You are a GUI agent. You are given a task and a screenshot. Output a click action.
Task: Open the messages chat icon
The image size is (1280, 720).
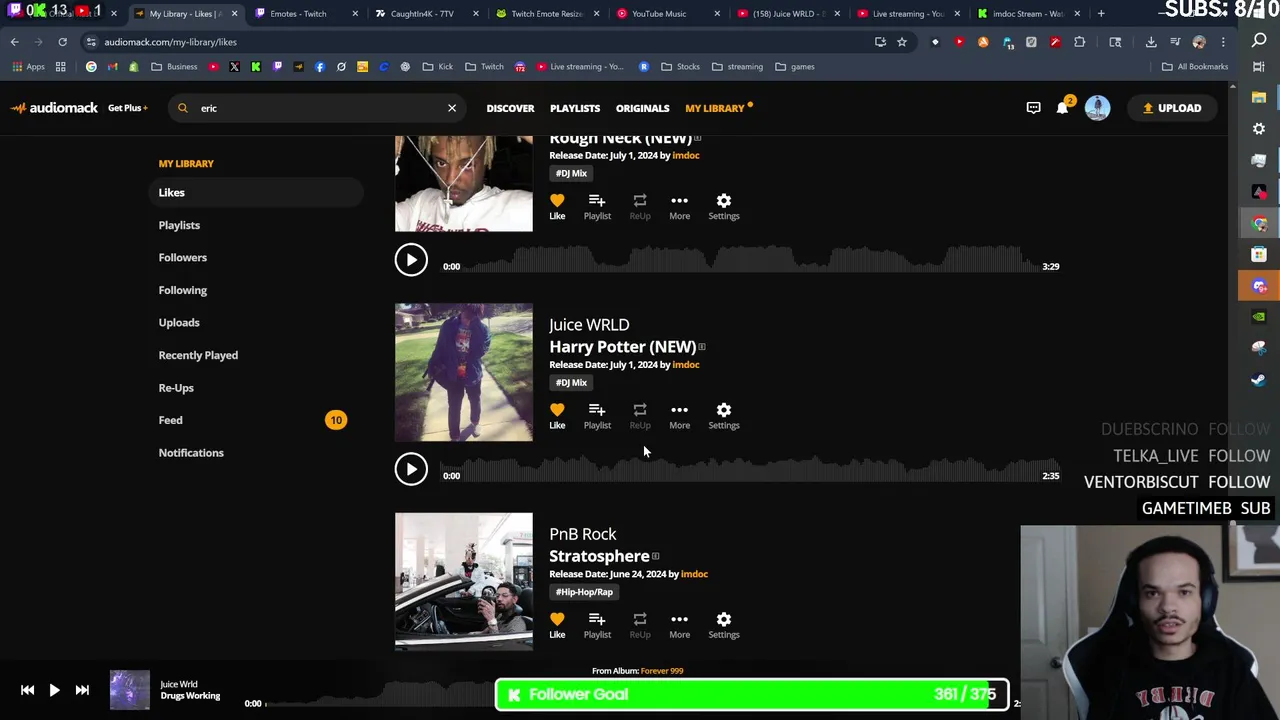tap(1033, 108)
